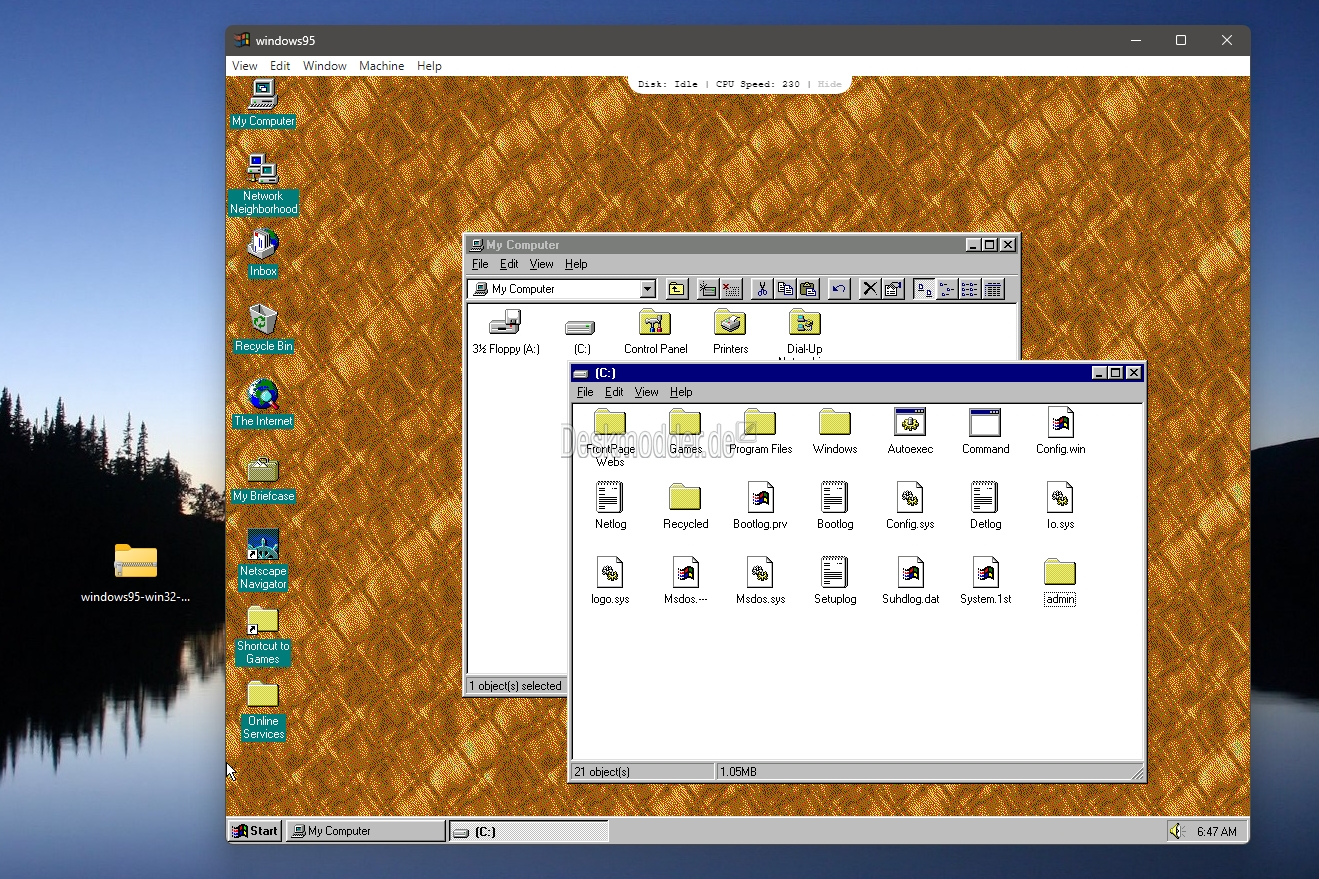The width and height of the screenshot is (1319, 879).
Task: Select the Setuplog file
Action: click(835, 581)
